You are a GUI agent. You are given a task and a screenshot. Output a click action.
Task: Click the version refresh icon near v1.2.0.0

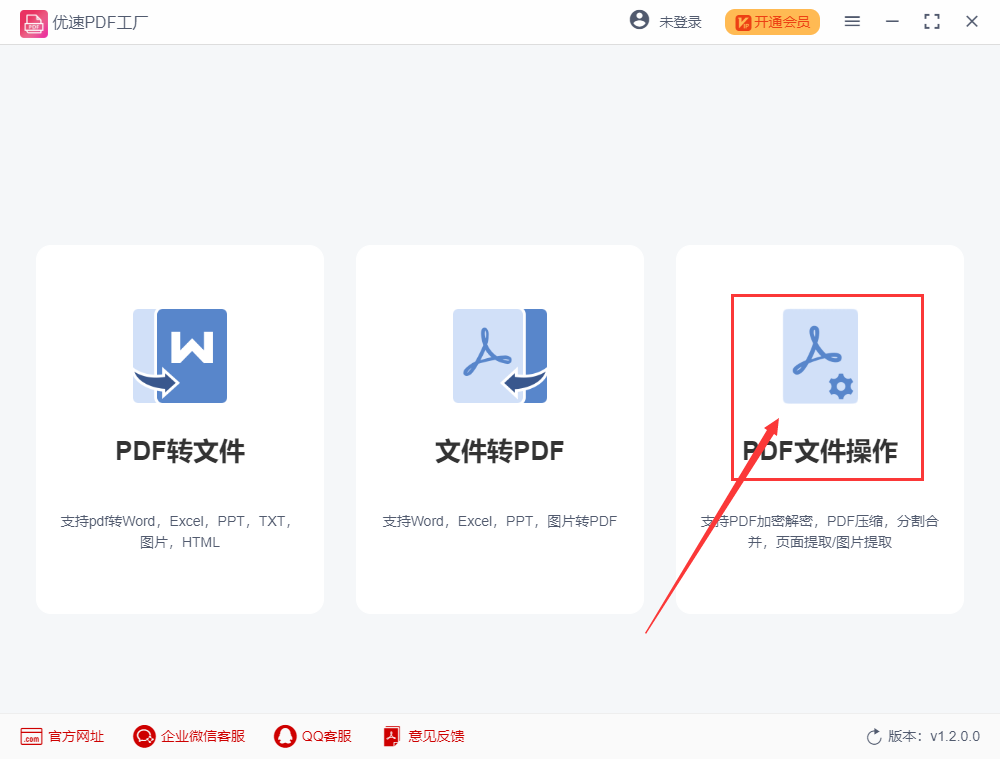pos(872,736)
